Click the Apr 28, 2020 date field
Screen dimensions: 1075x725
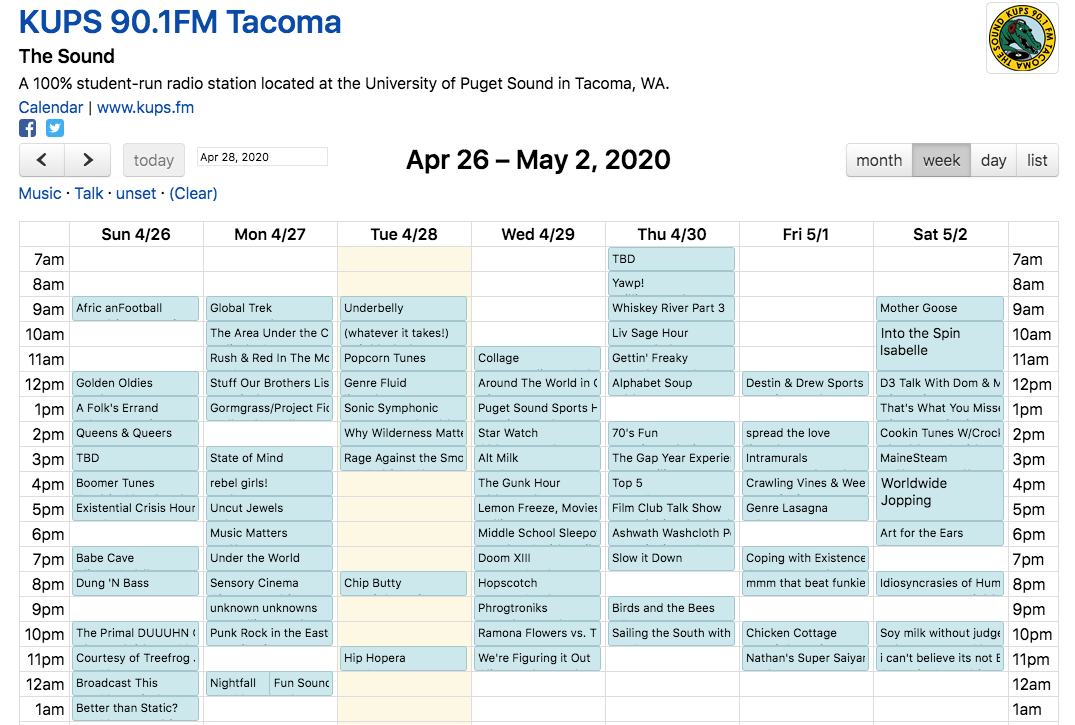[x=262, y=157]
